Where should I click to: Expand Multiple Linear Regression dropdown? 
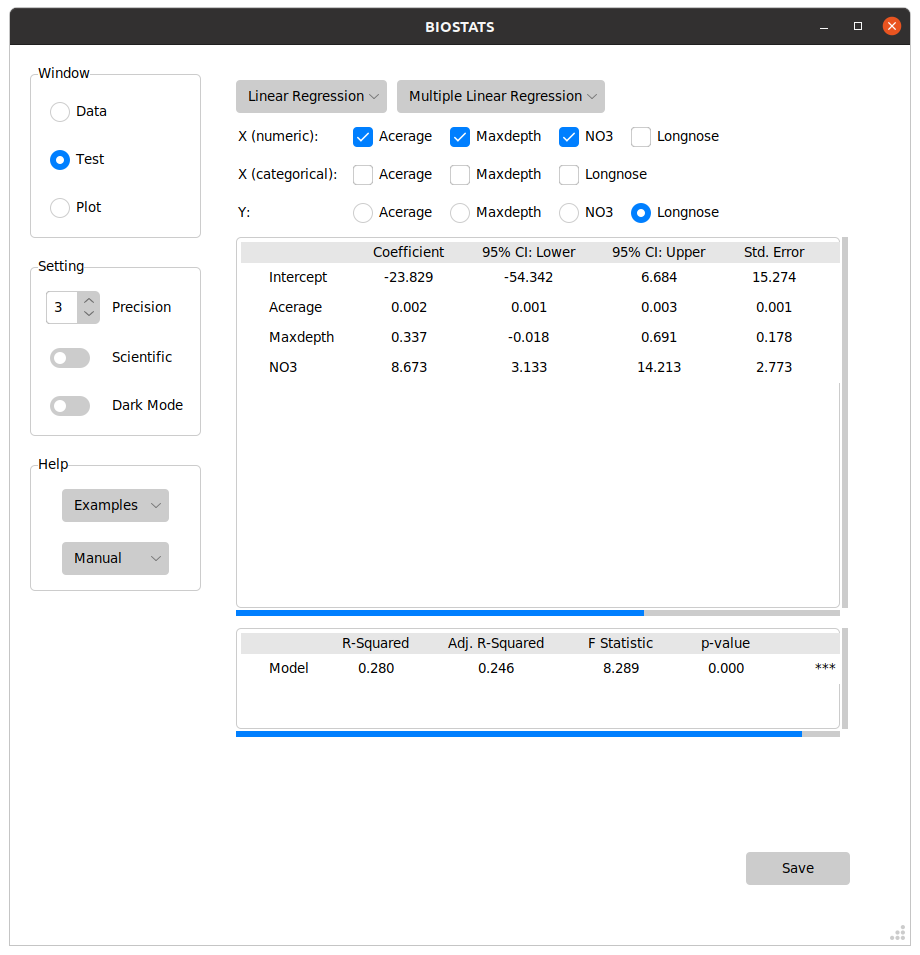pos(500,96)
